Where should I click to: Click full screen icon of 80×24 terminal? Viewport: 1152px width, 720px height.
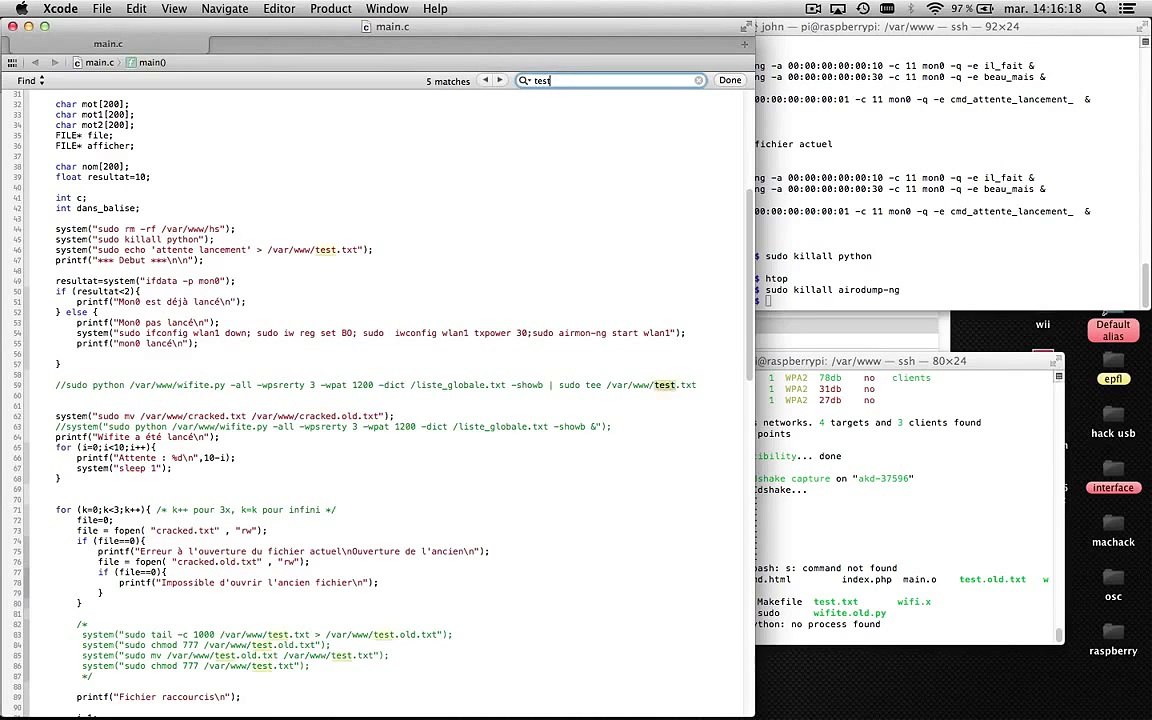pyautogui.click(x=1055, y=361)
